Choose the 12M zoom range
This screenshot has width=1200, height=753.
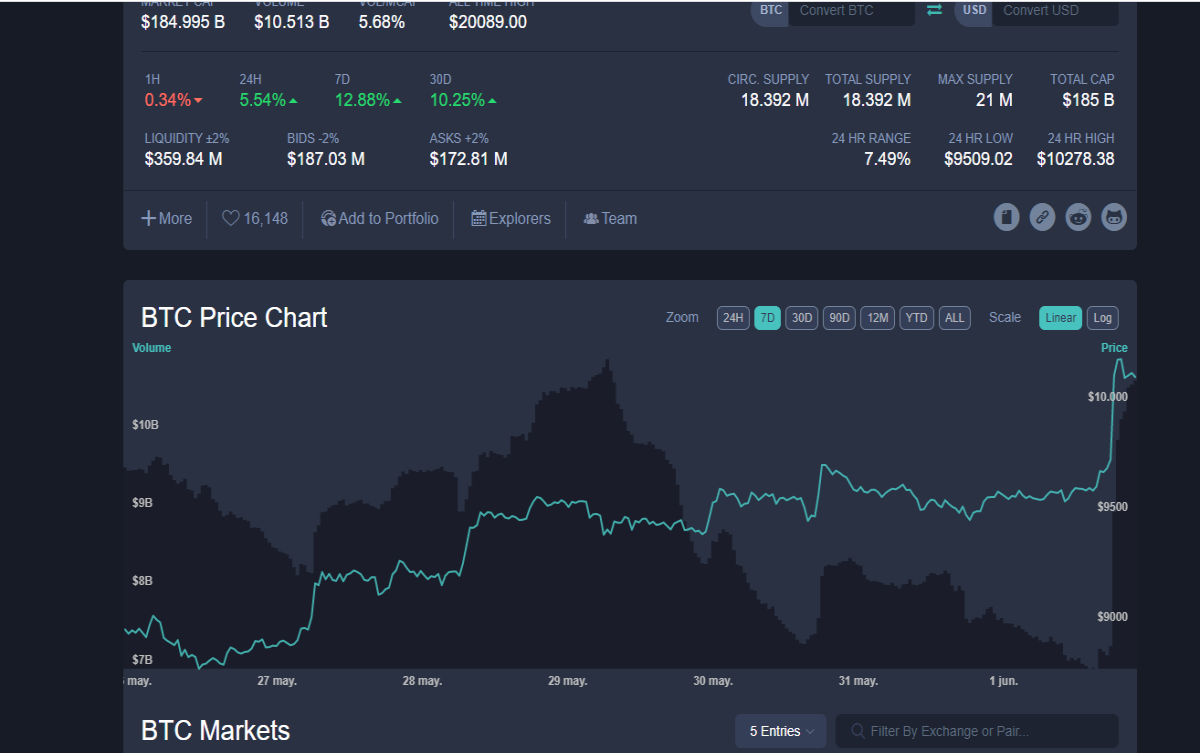pyautogui.click(x=878, y=318)
